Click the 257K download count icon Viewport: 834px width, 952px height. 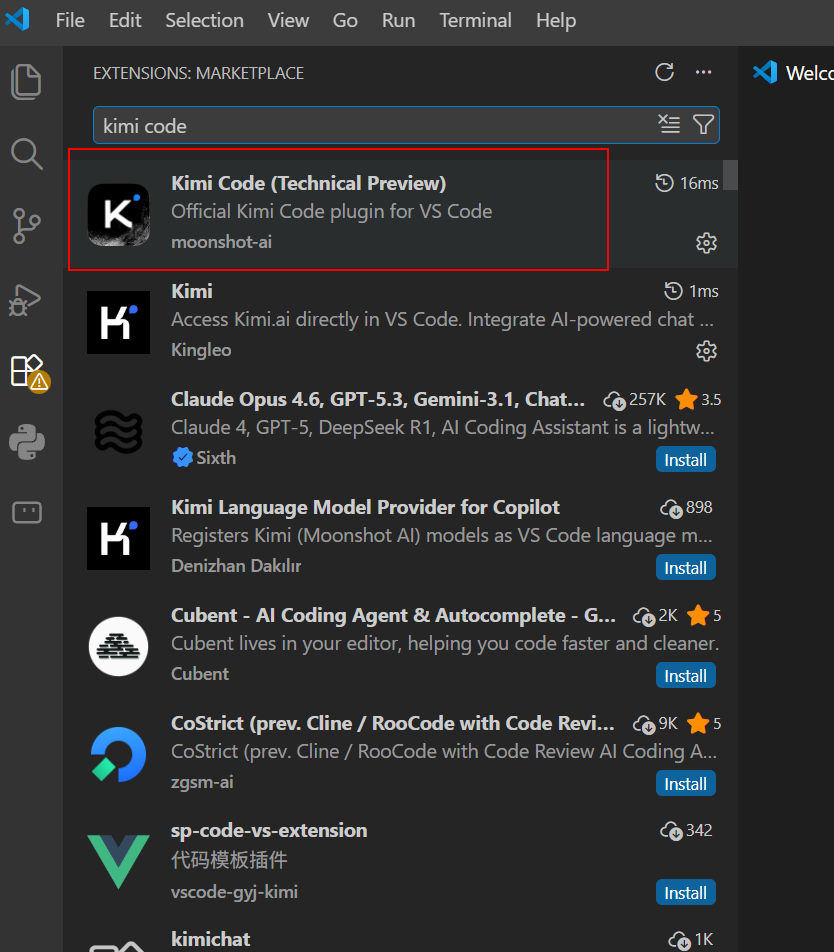(x=614, y=400)
